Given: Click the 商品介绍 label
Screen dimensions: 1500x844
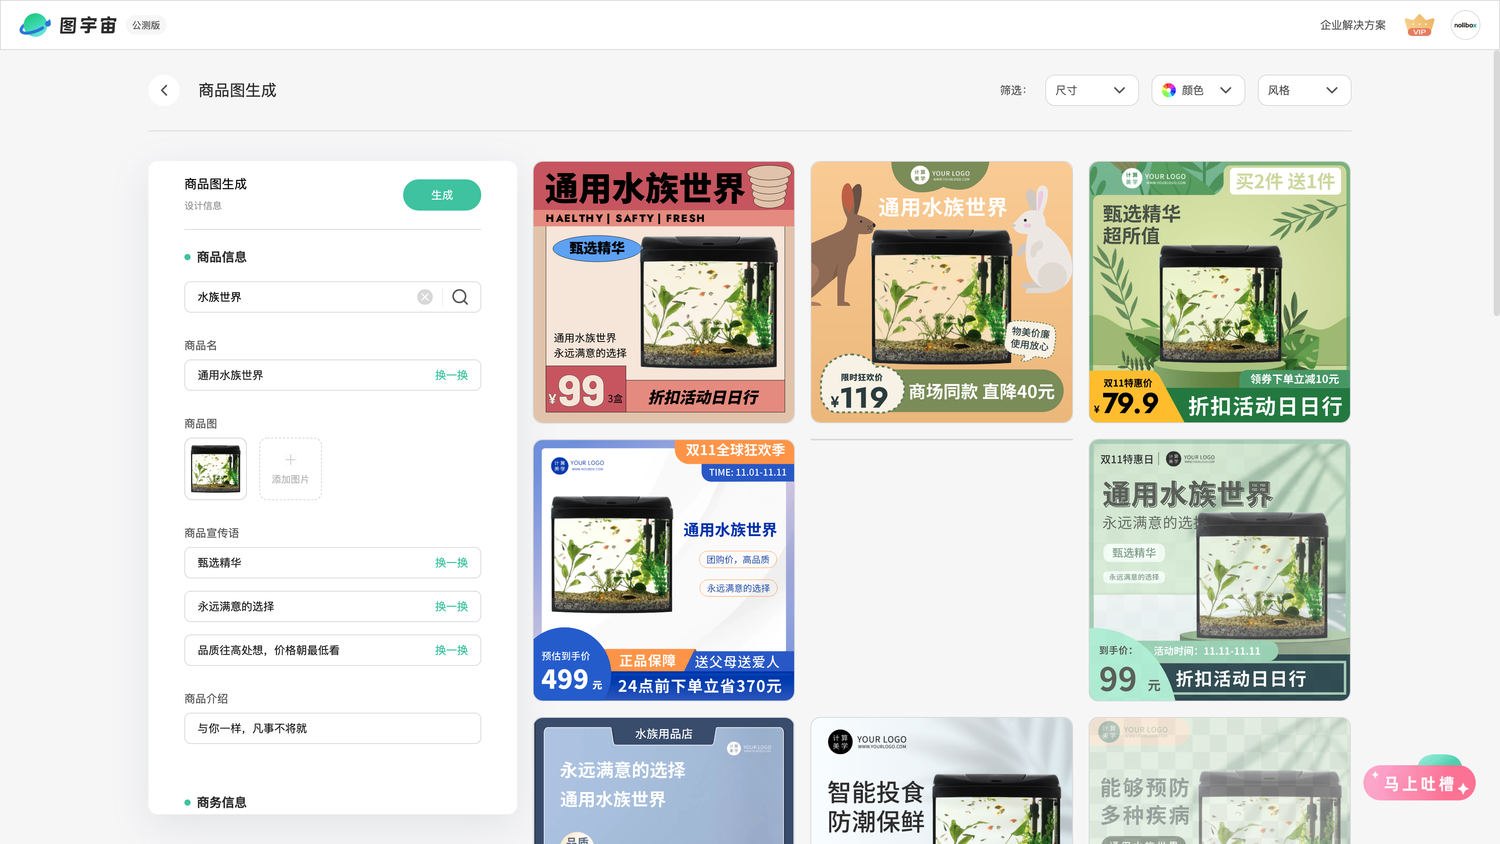Looking at the screenshot, I should (x=206, y=698).
